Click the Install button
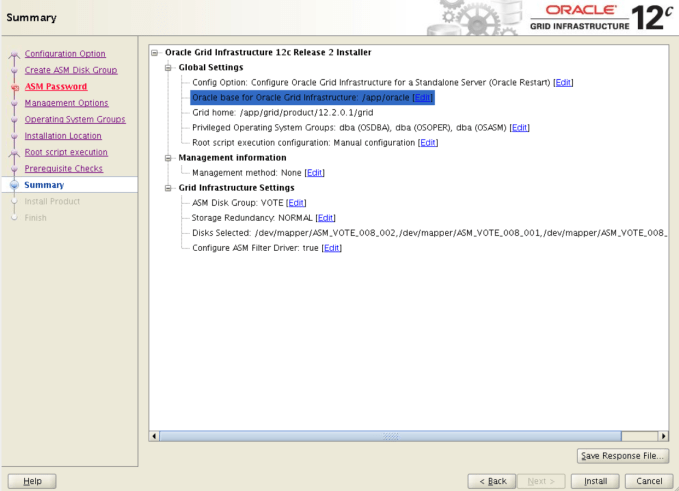Screen dimensions: 679x491 click(x=595, y=481)
